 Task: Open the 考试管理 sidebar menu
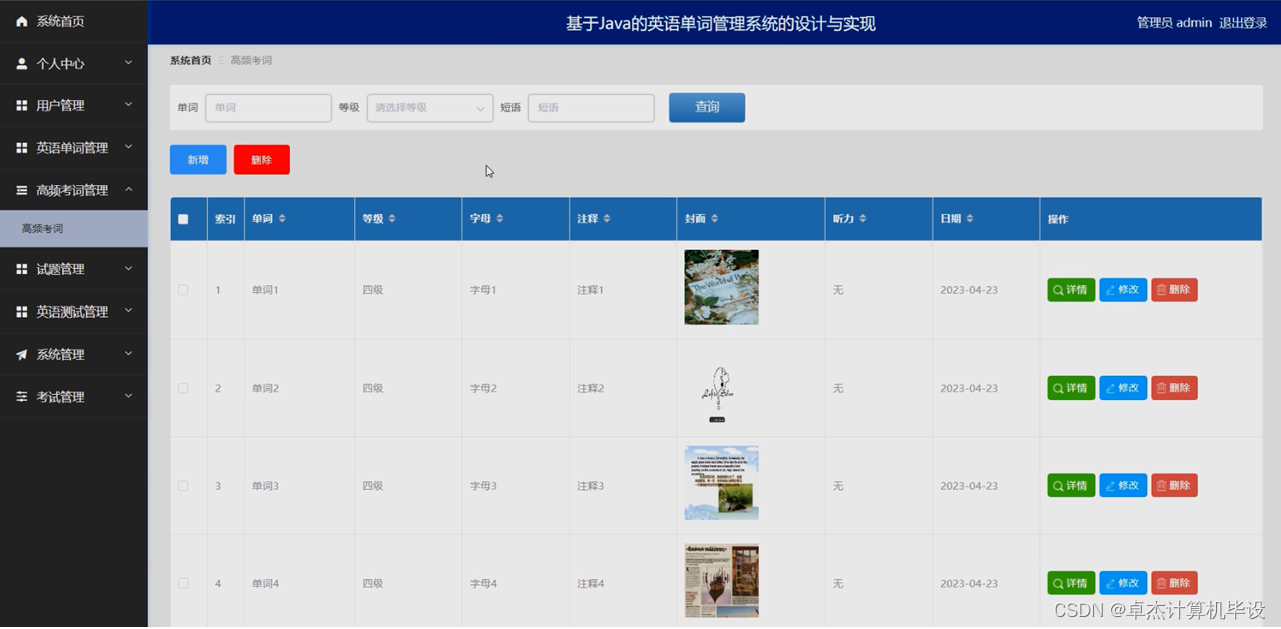tap(74, 397)
